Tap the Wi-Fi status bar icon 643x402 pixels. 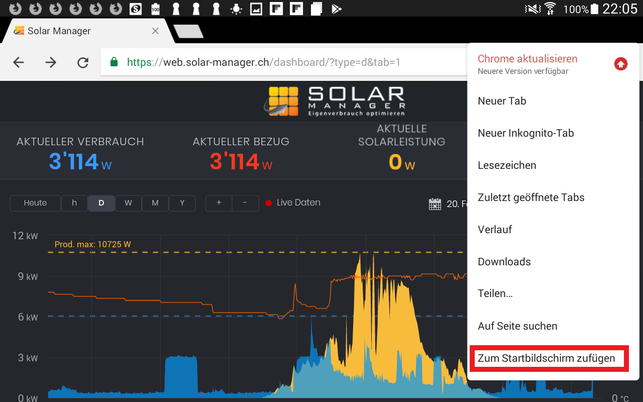[x=550, y=9]
